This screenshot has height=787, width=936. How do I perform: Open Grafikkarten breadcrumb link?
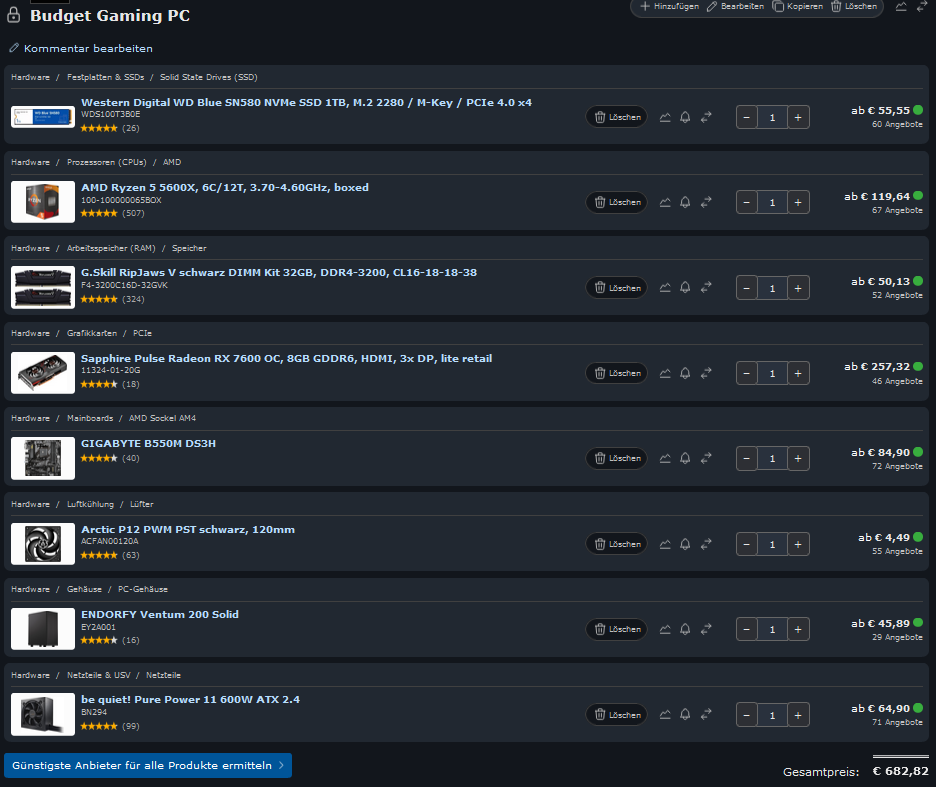click(92, 333)
